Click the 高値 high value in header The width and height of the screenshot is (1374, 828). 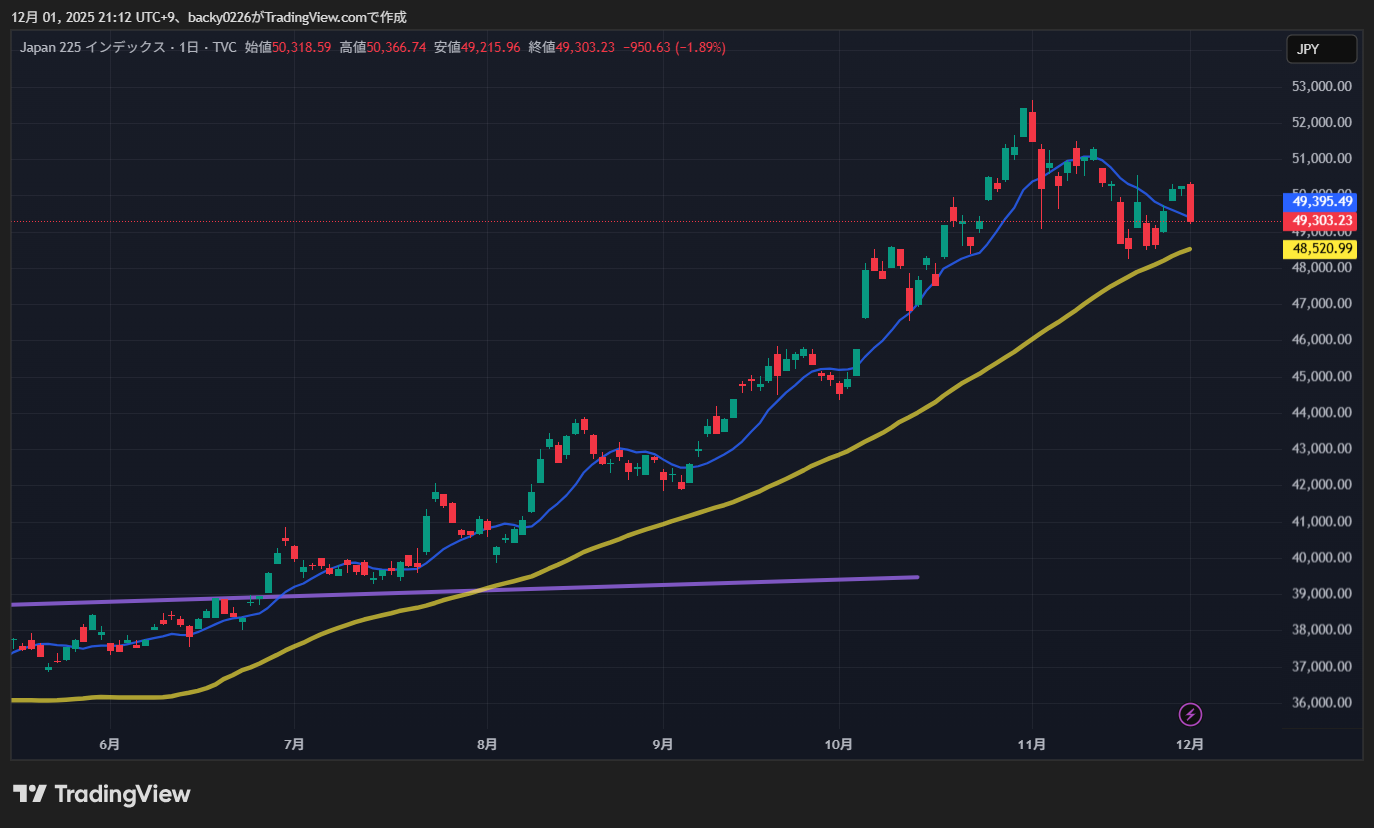tap(396, 47)
